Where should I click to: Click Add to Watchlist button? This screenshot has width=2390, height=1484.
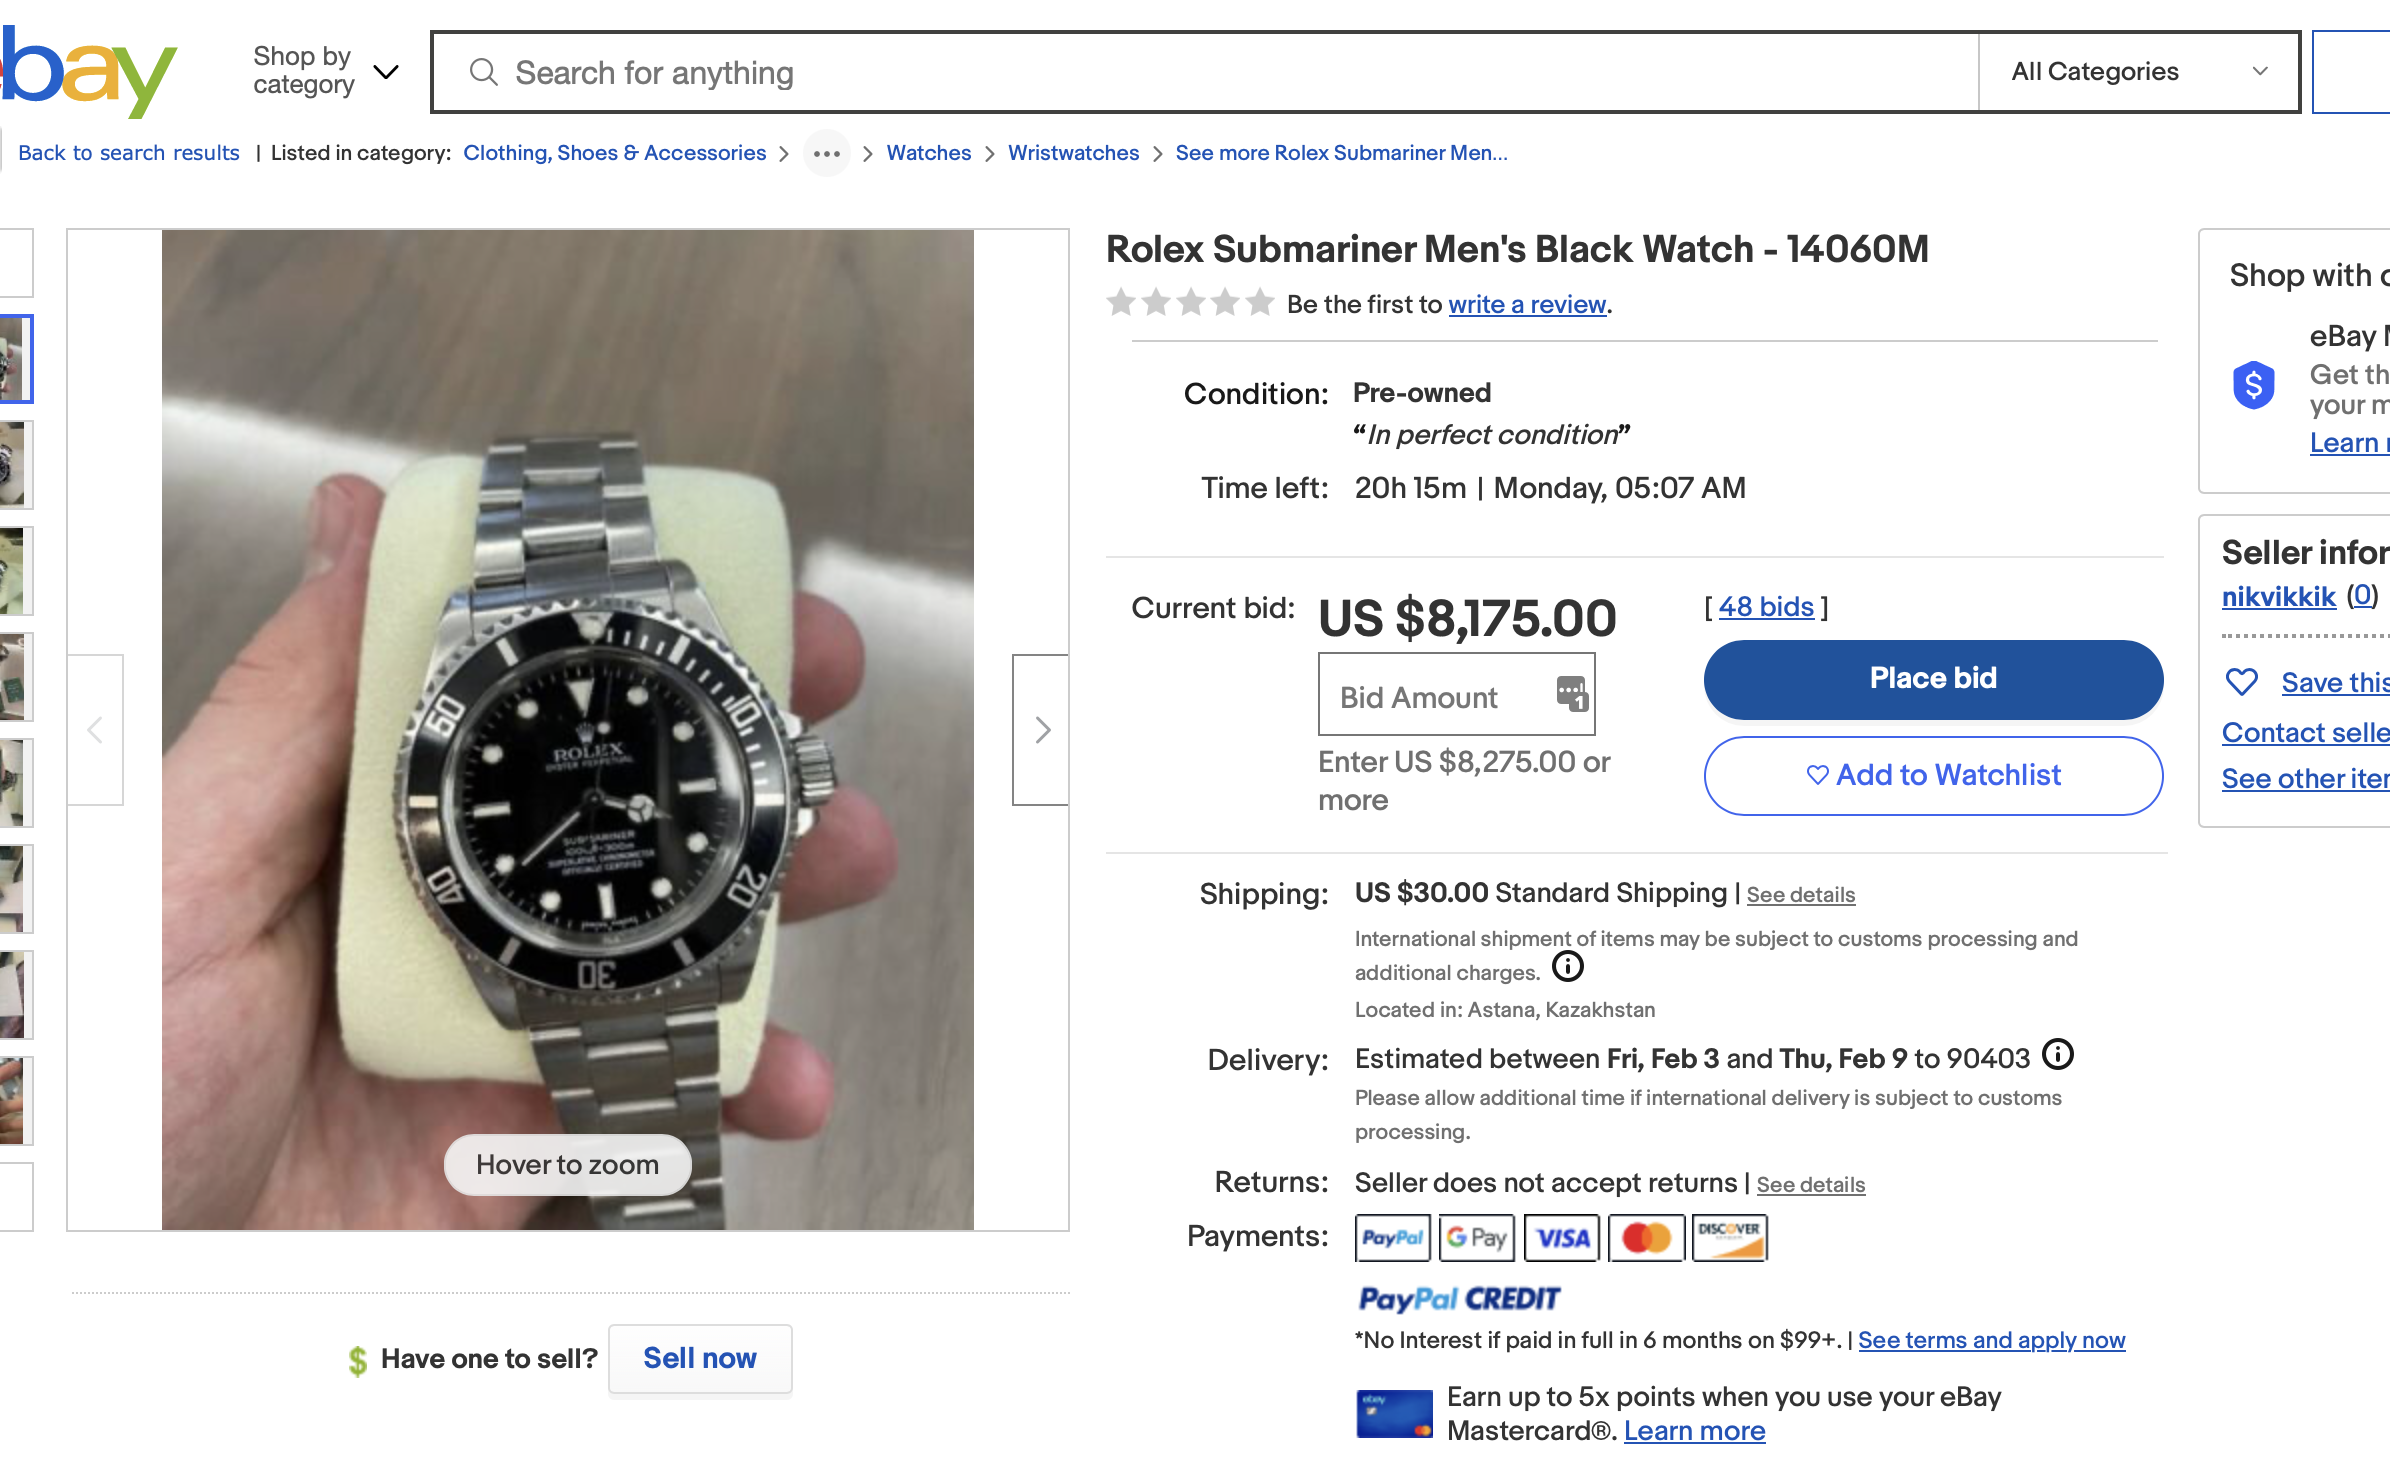click(x=1932, y=775)
